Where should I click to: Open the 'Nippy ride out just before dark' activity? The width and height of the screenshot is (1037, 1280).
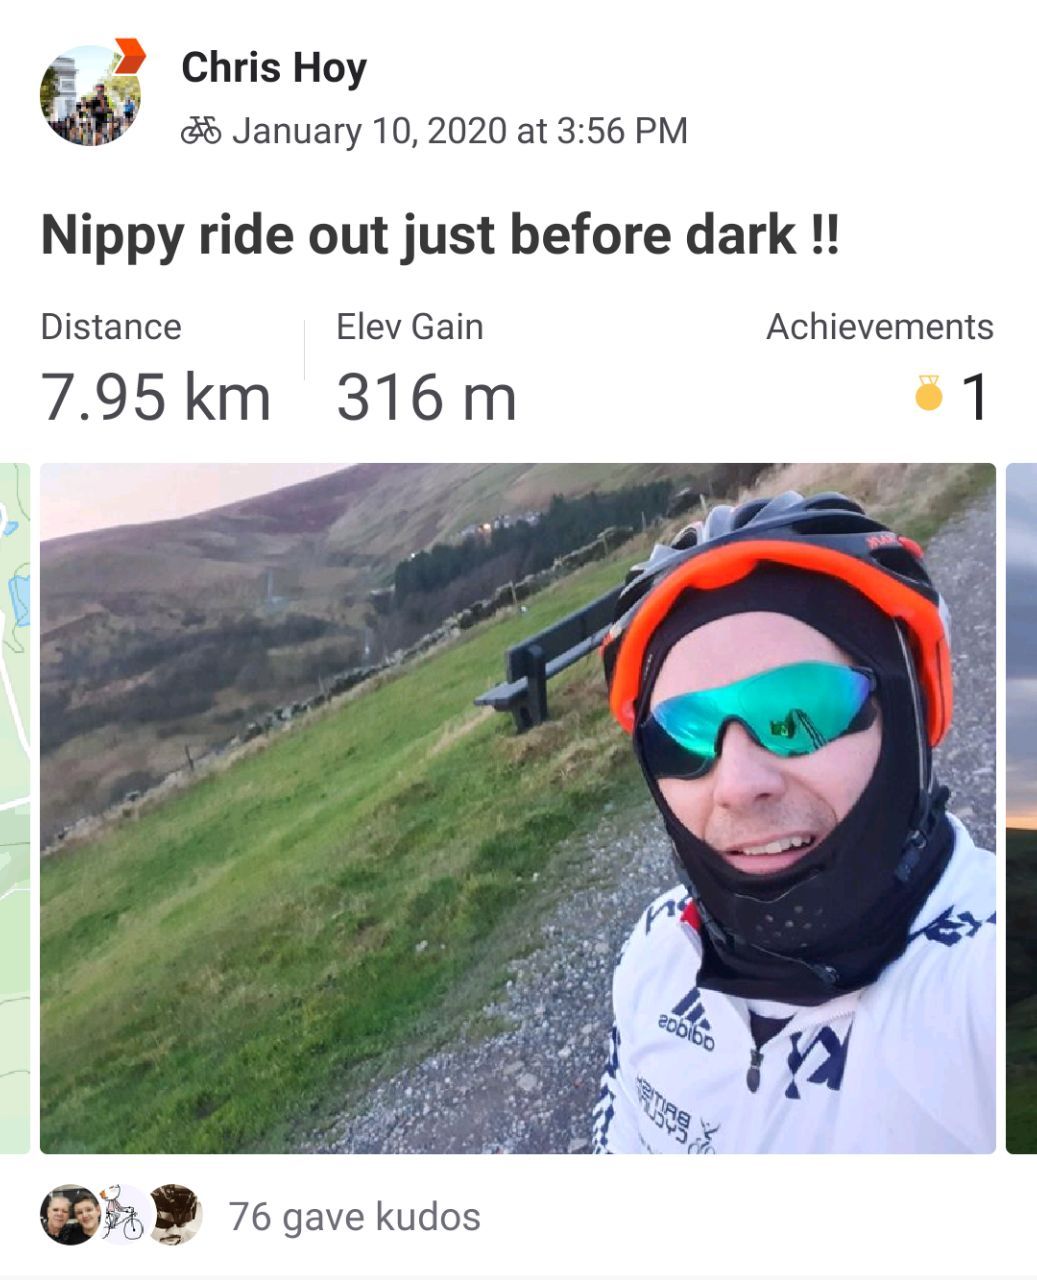coord(440,236)
